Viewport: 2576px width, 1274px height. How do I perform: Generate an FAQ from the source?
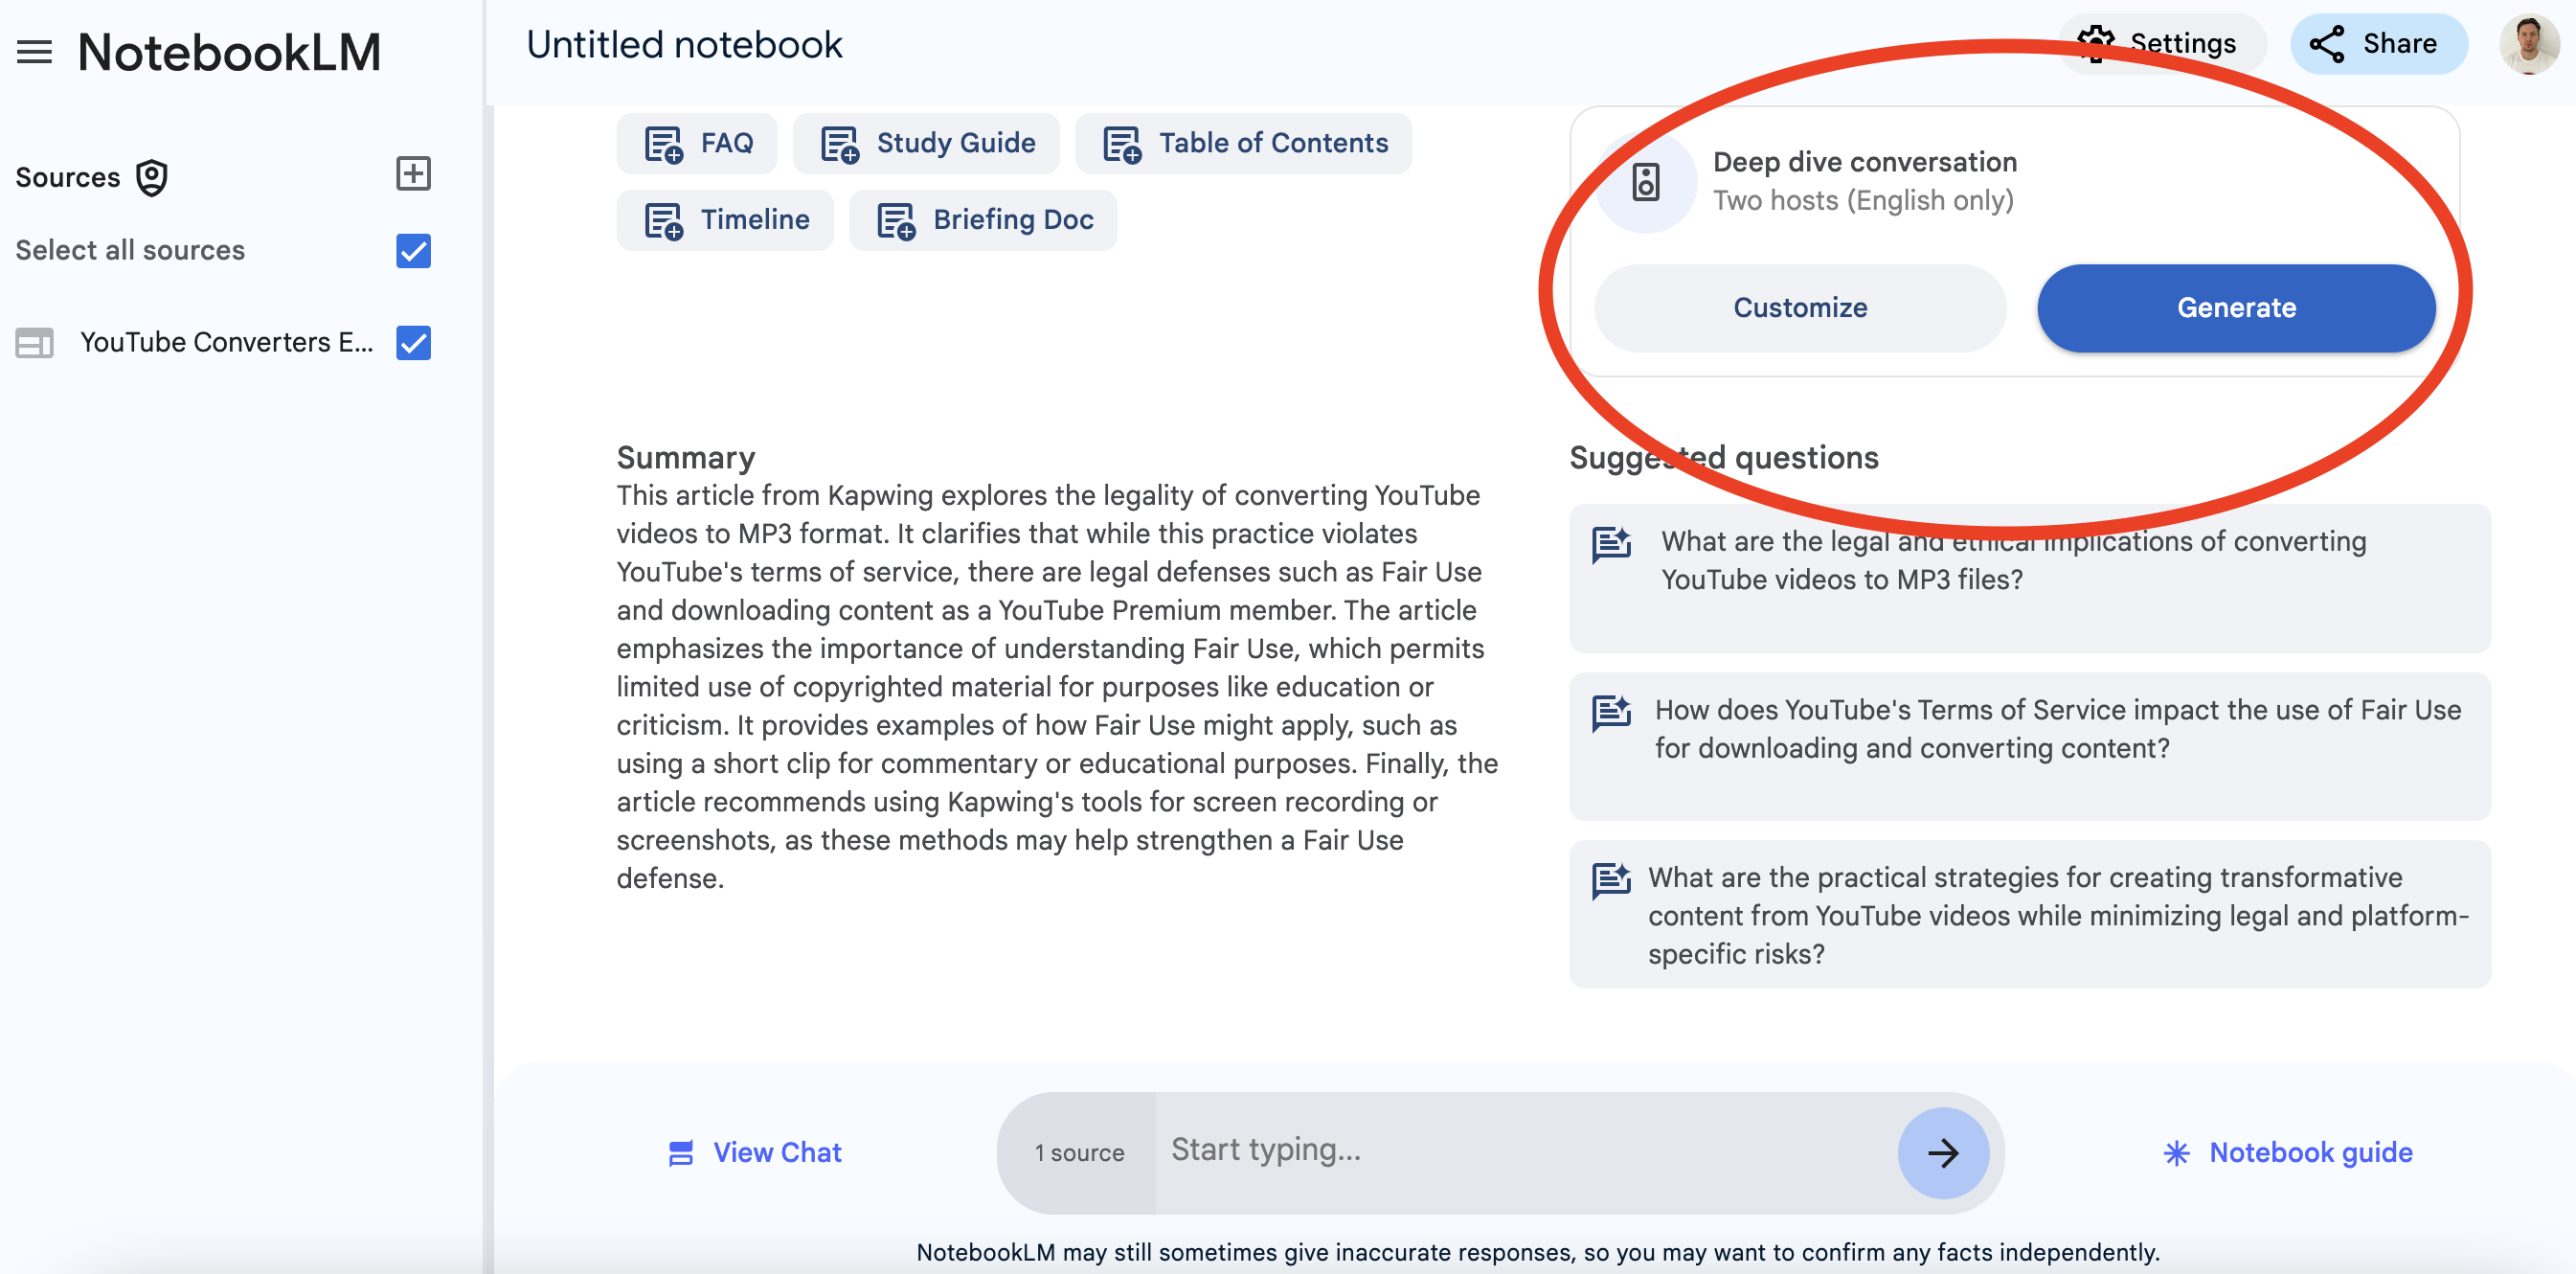click(697, 143)
